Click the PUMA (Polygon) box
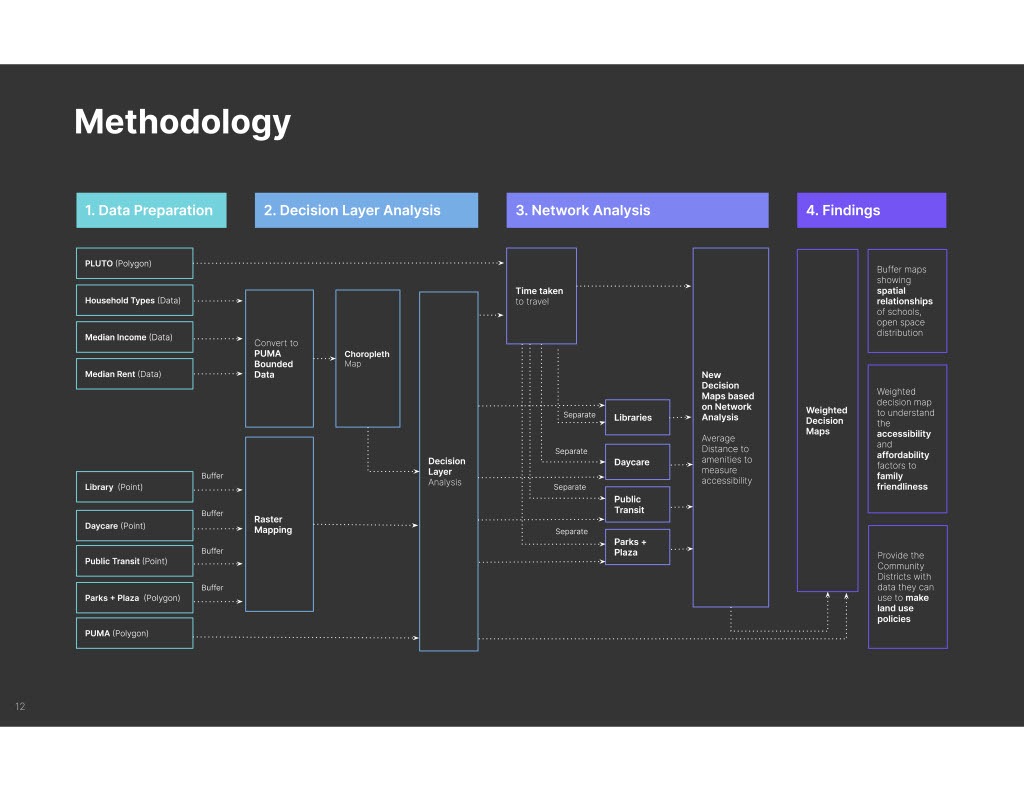 (x=135, y=633)
